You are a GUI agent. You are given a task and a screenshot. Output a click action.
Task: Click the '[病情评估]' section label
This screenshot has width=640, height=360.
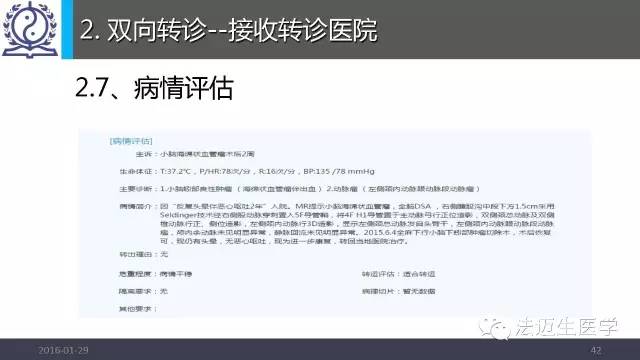(x=131, y=141)
